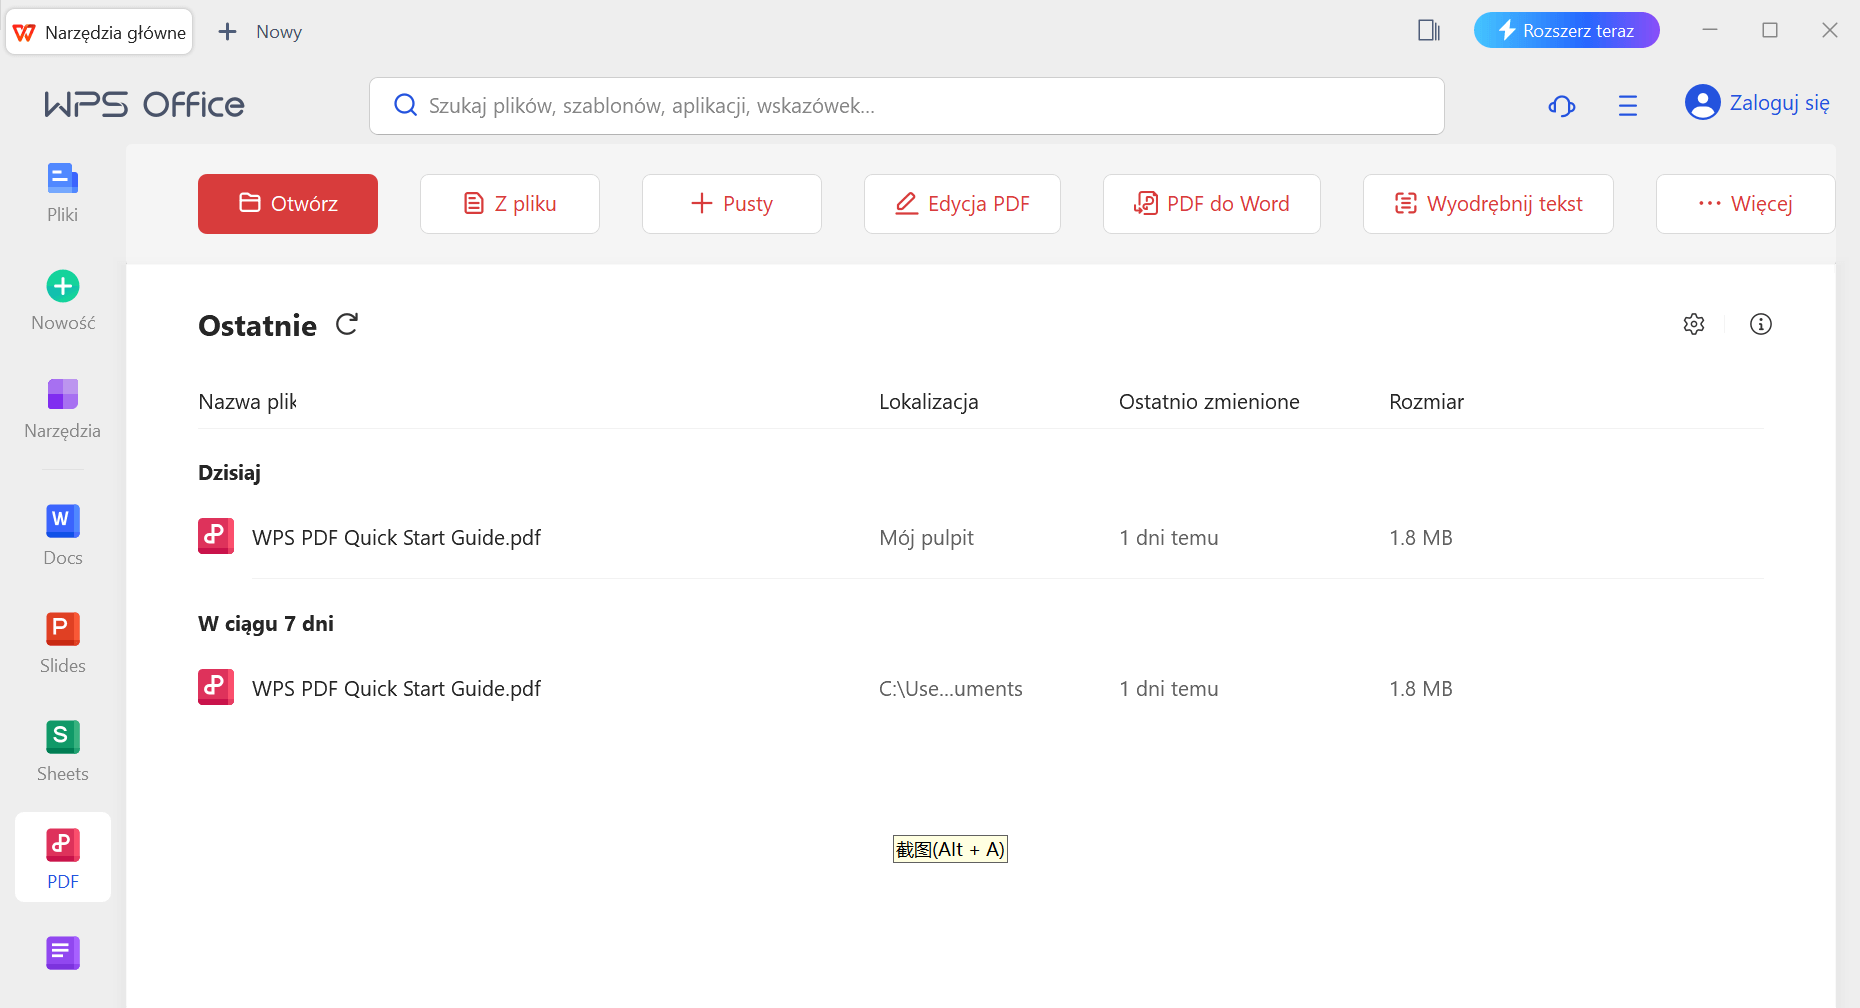1860x1008 pixels.
Task: Start PDF do Word conversion
Action: (1212, 204)
